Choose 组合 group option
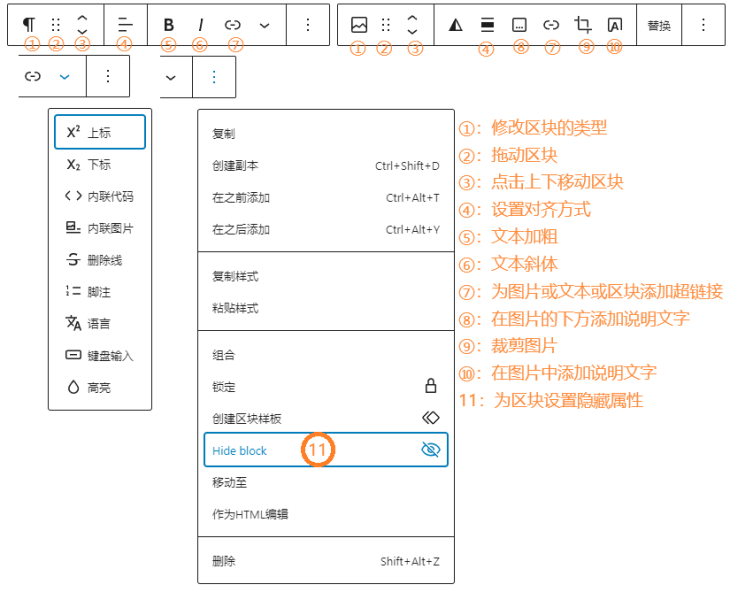The image size is (730, 600). [x=326, y=355]
